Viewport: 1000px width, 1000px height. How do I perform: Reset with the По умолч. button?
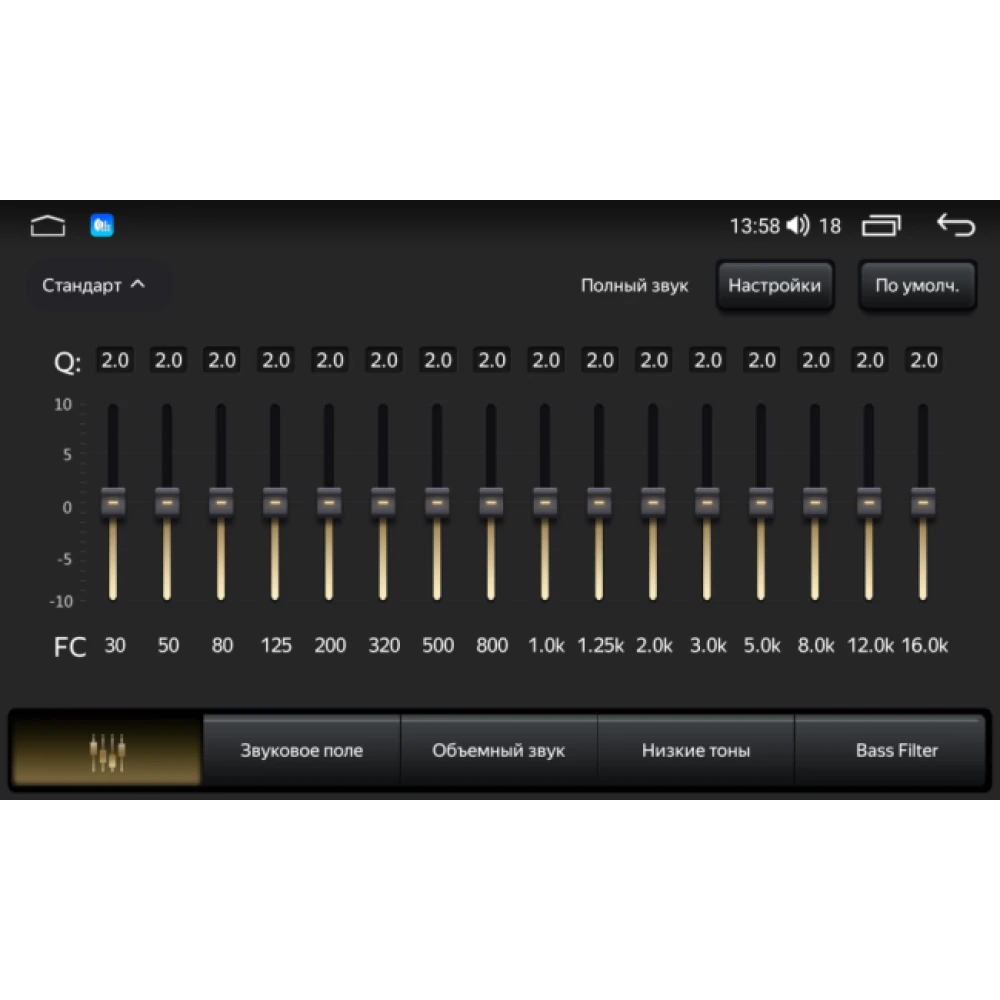coord(917,285)
